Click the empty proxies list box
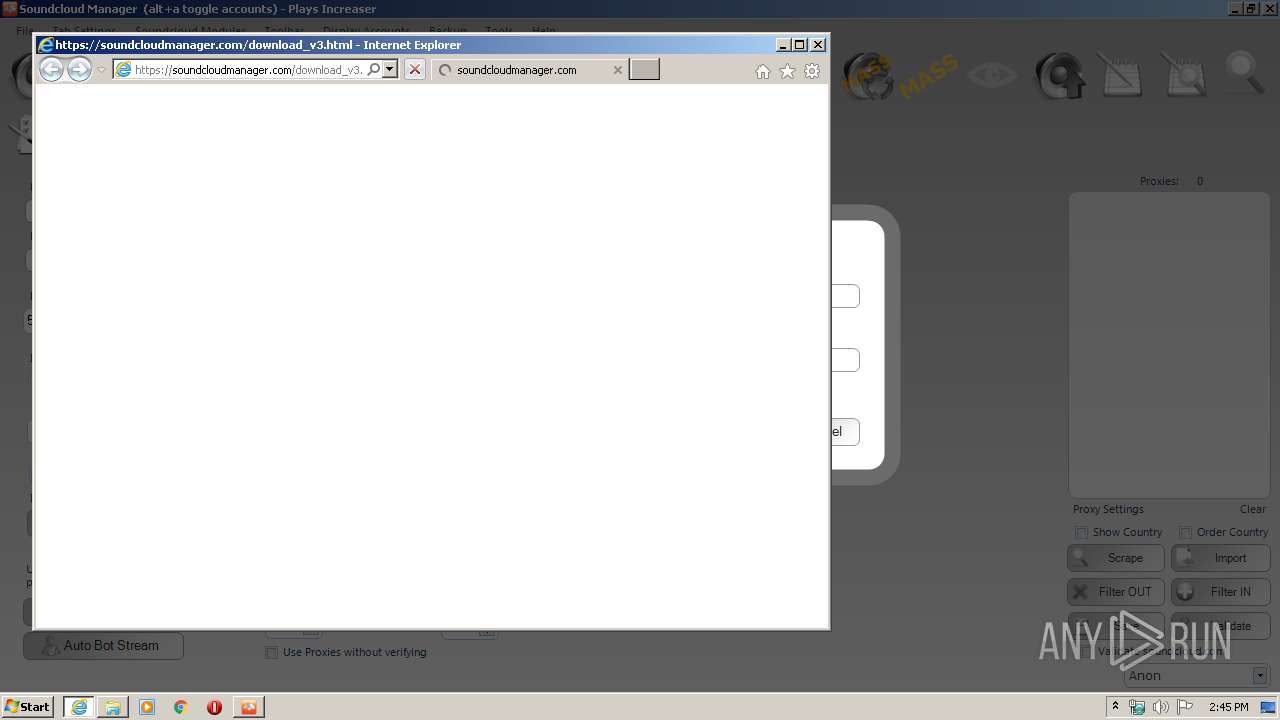Image resolution: width=1280 pixels, height=720 pixels. 1169,345
